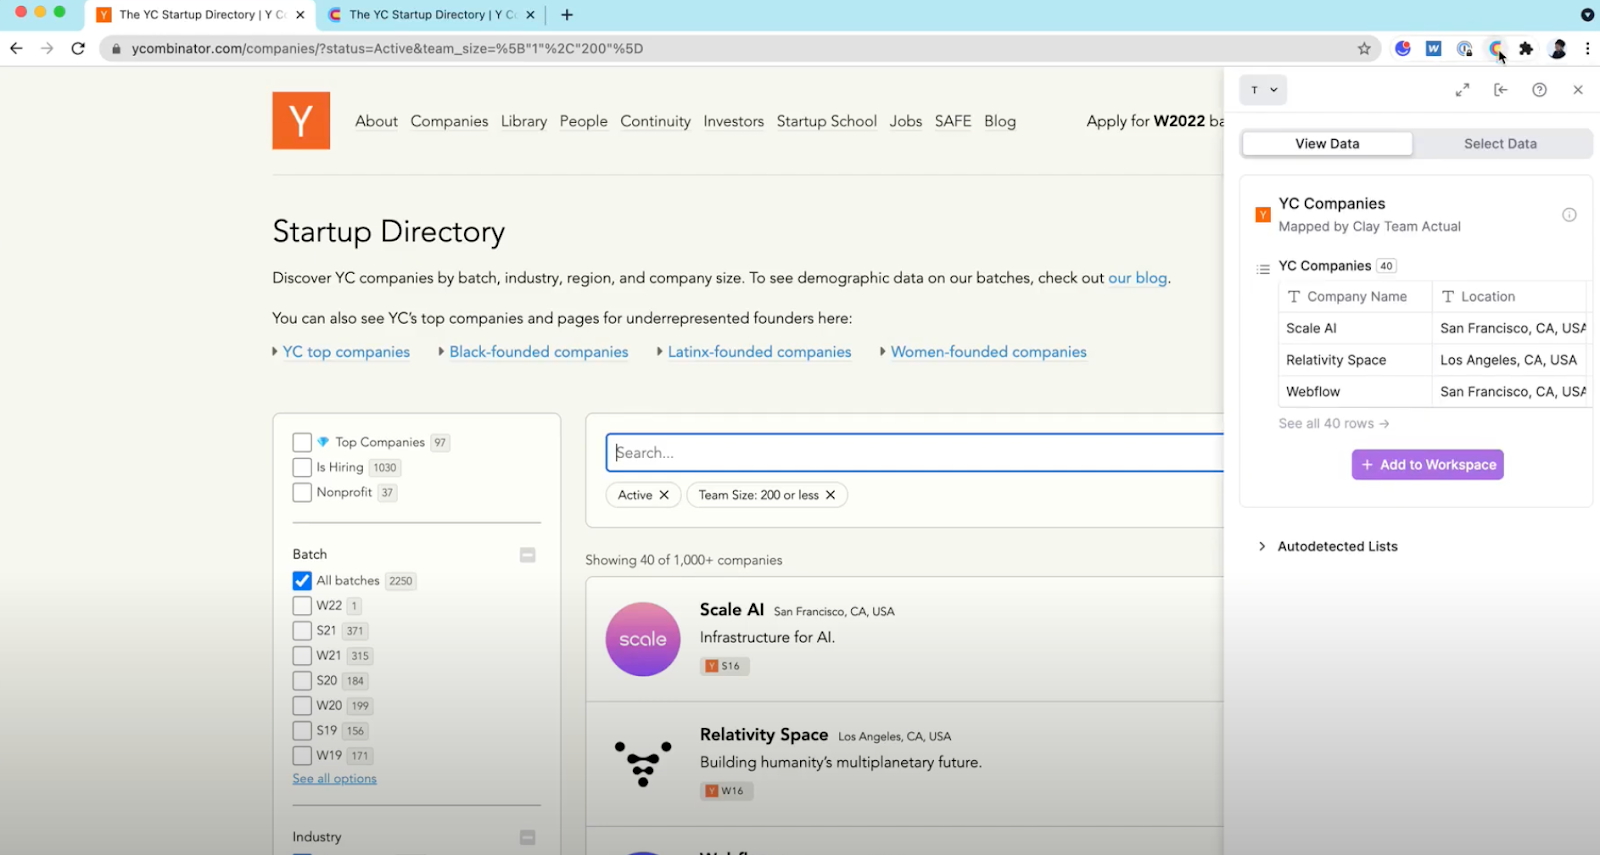Bookmark this page with star icon
1600x855 pixels.
click(x=1364, y=48)
